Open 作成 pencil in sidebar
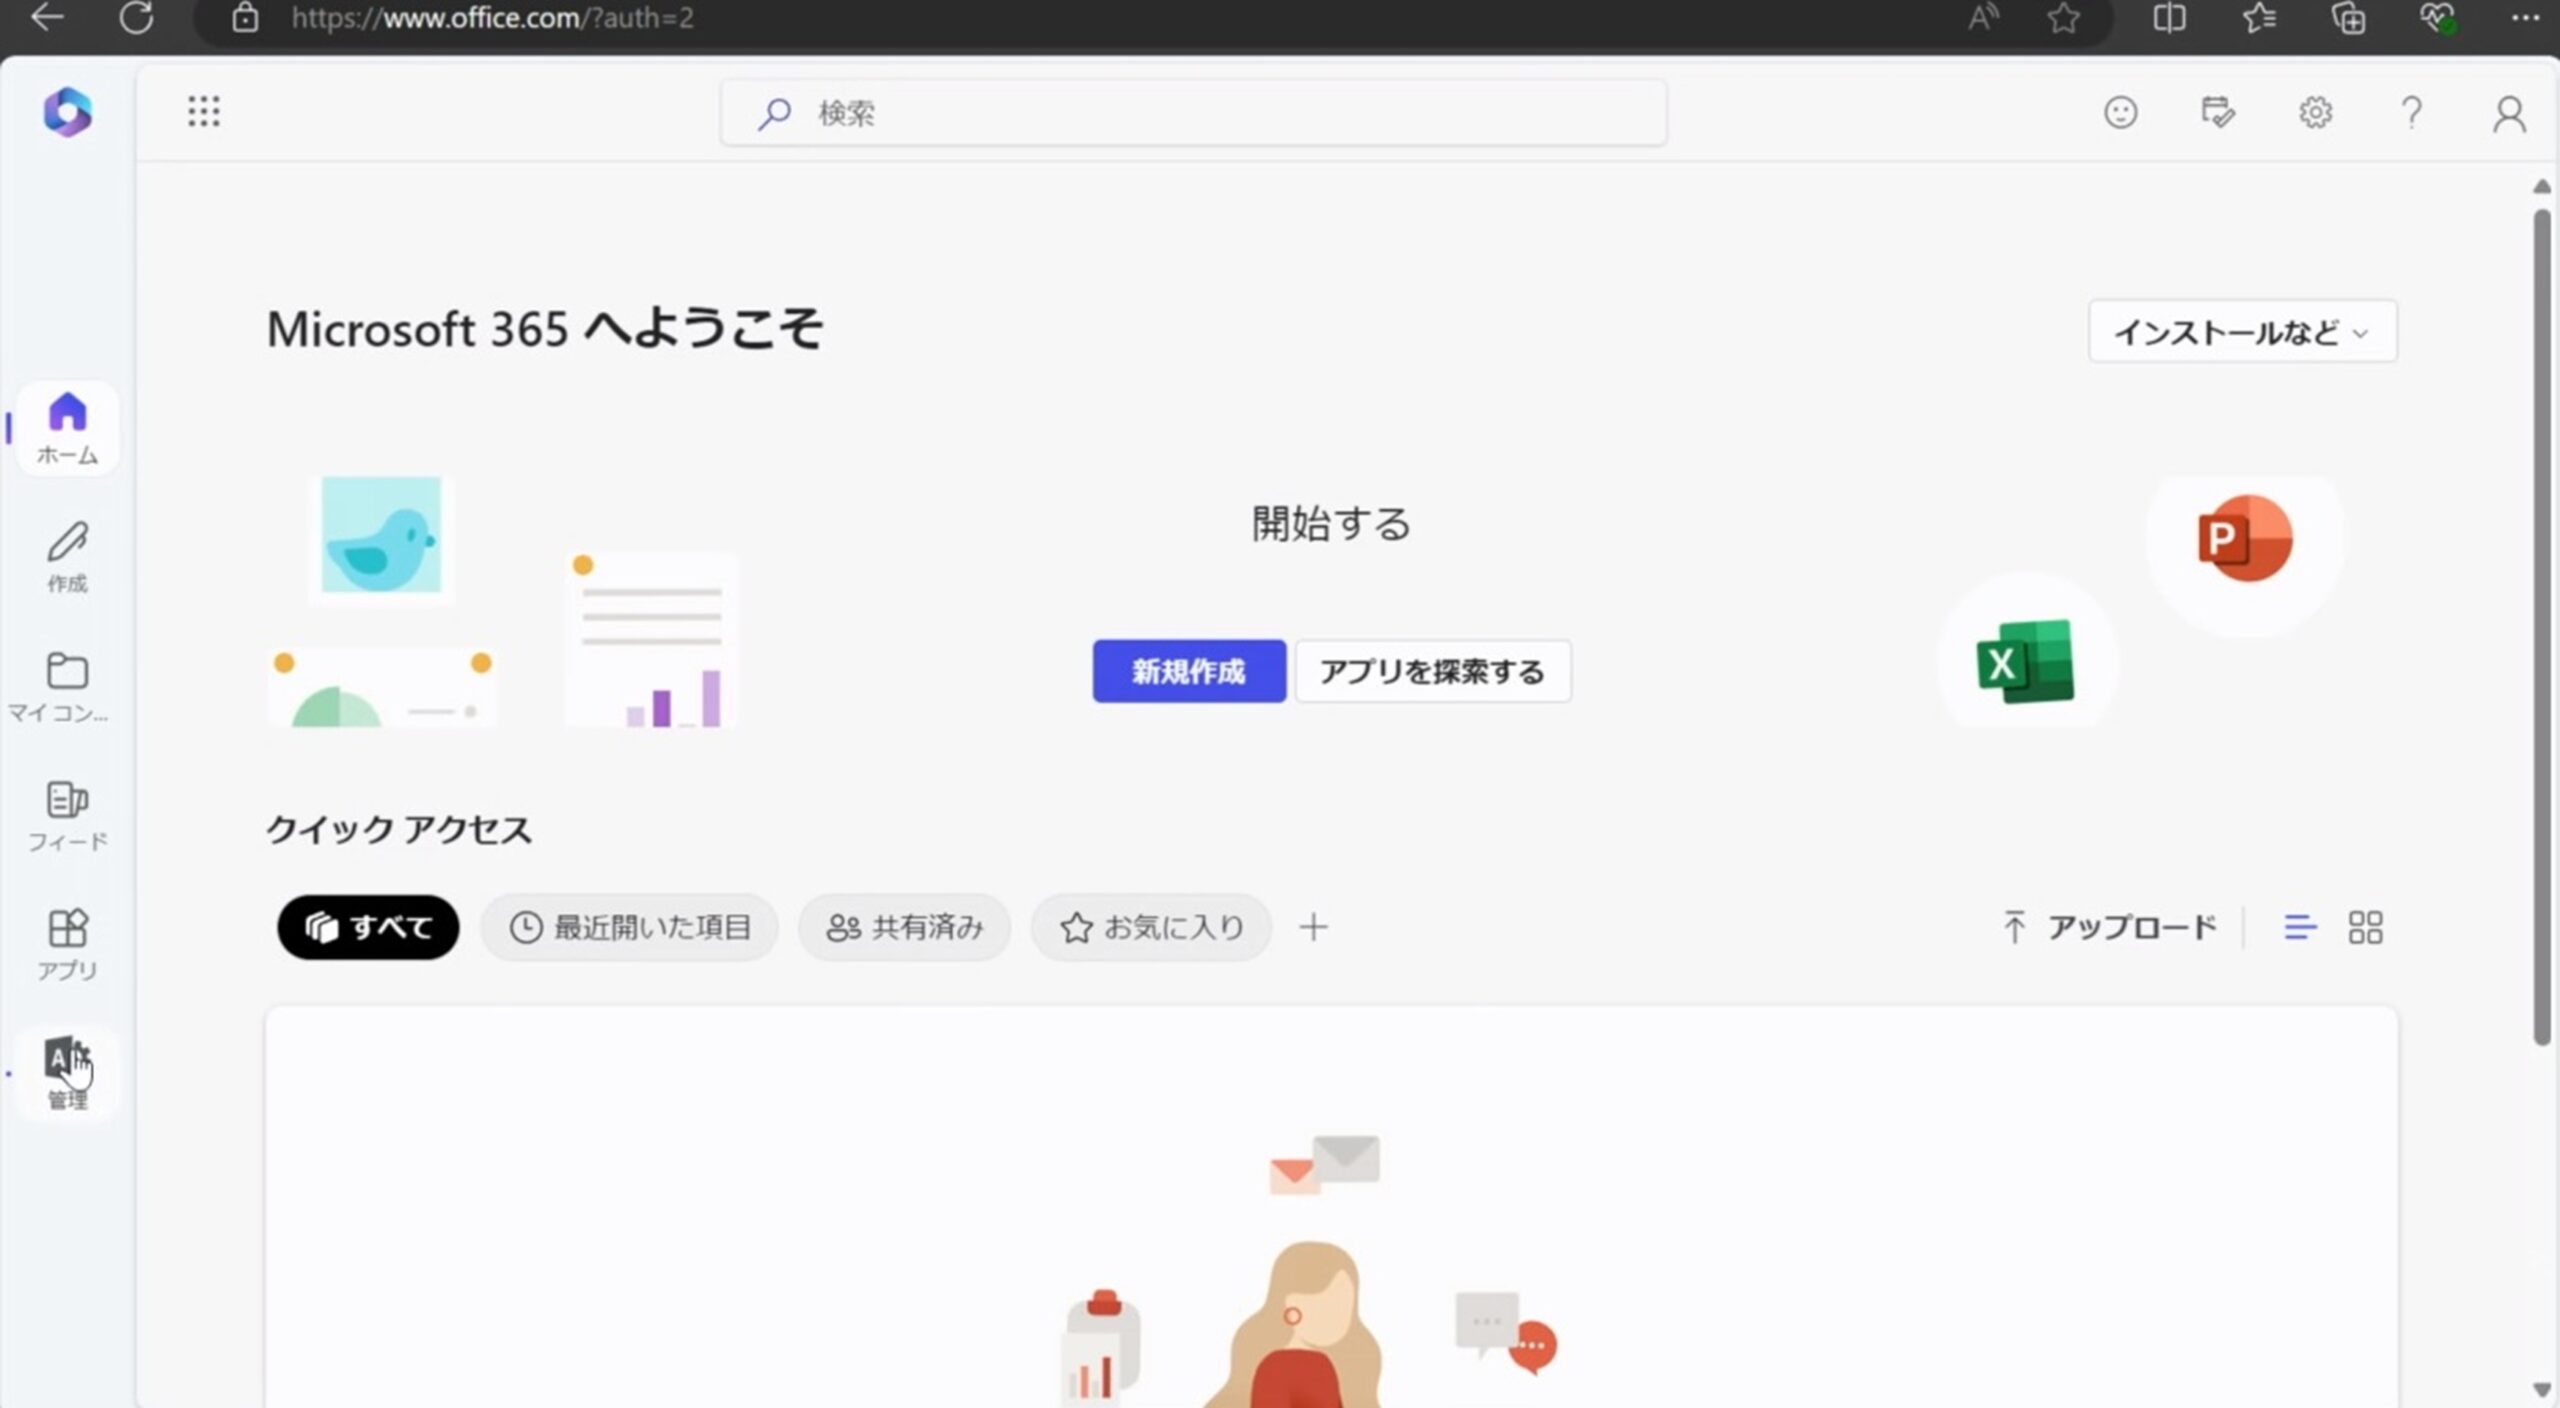The height and width of the screenshot is (1408, 2560). [68, 556]
